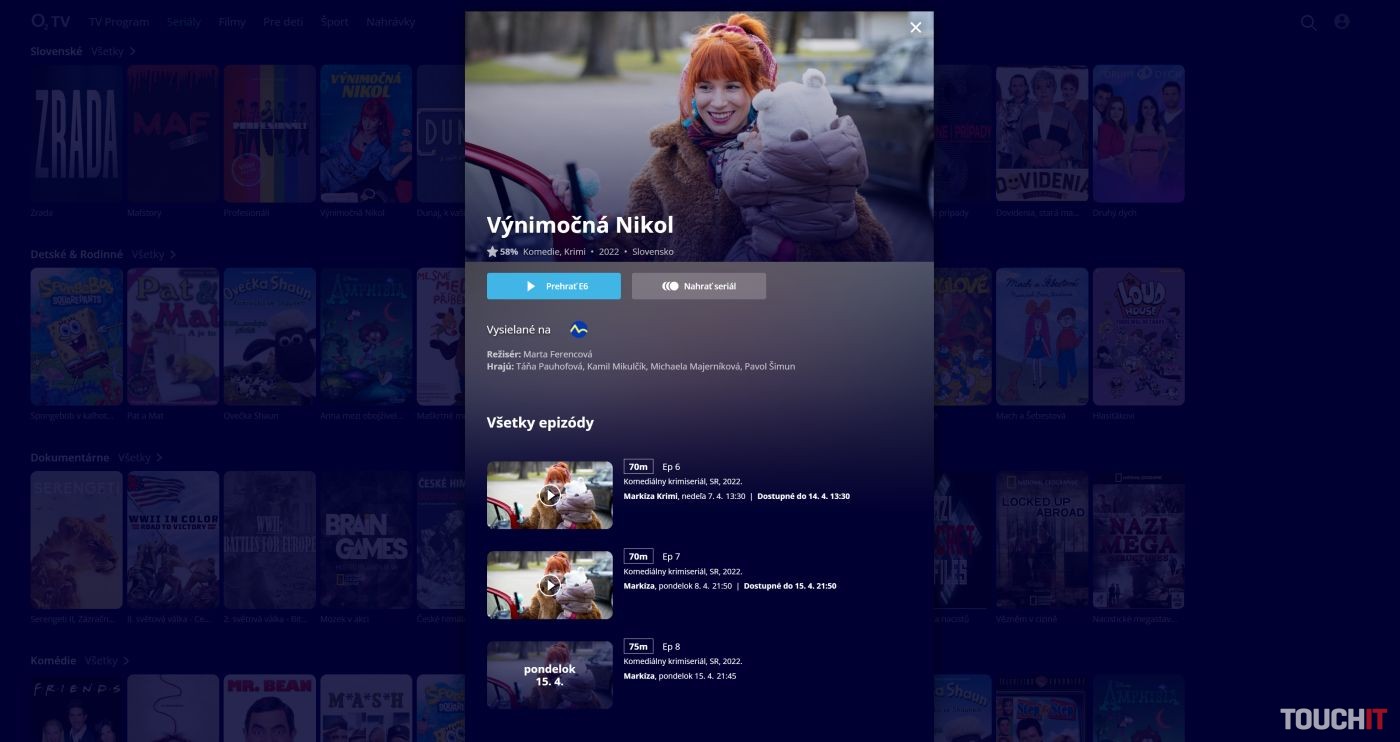Expand Dokumentárne category via Všetky
The image size is (1400, 742).
(139, 458)
